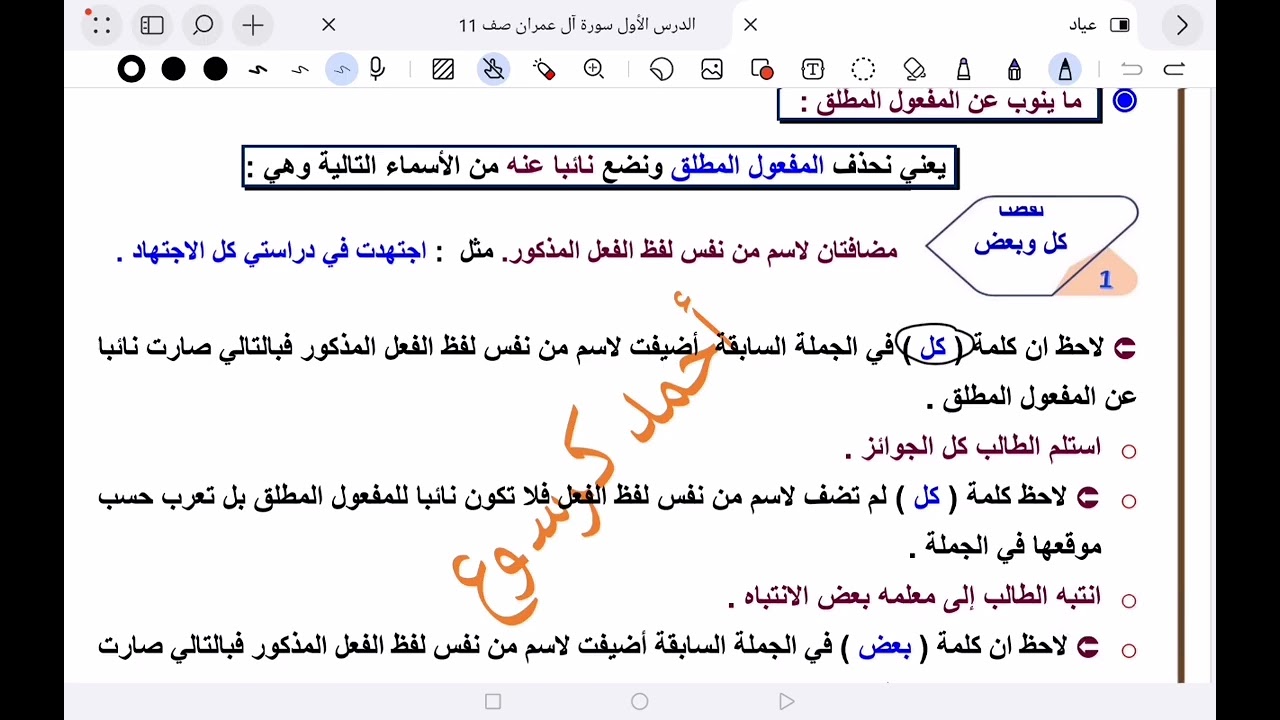Viewport: 1280px width, 720px height.
Task: Select tab الدرس الأول سورة آل عمران صف 11
Action: (x=577, y=25)
